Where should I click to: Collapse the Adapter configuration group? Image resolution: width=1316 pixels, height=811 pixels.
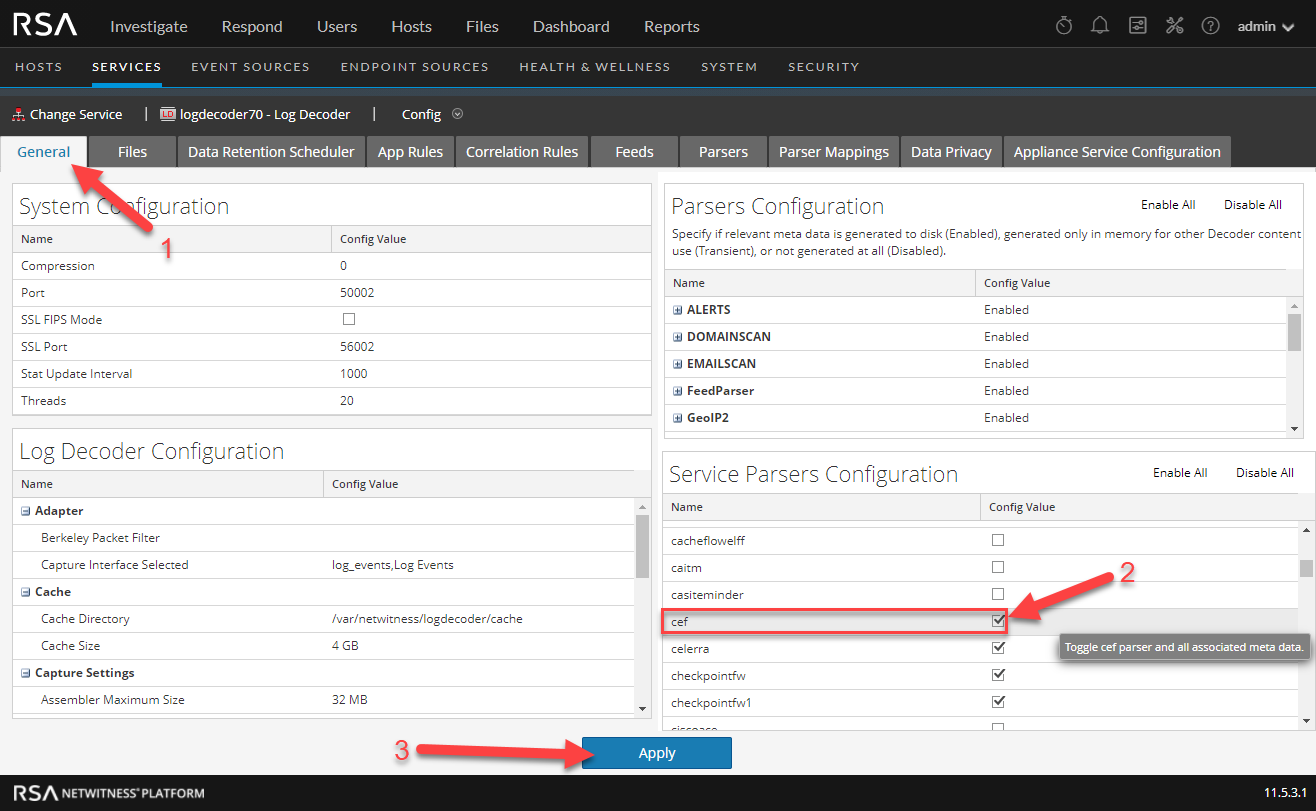click(26, 511)
